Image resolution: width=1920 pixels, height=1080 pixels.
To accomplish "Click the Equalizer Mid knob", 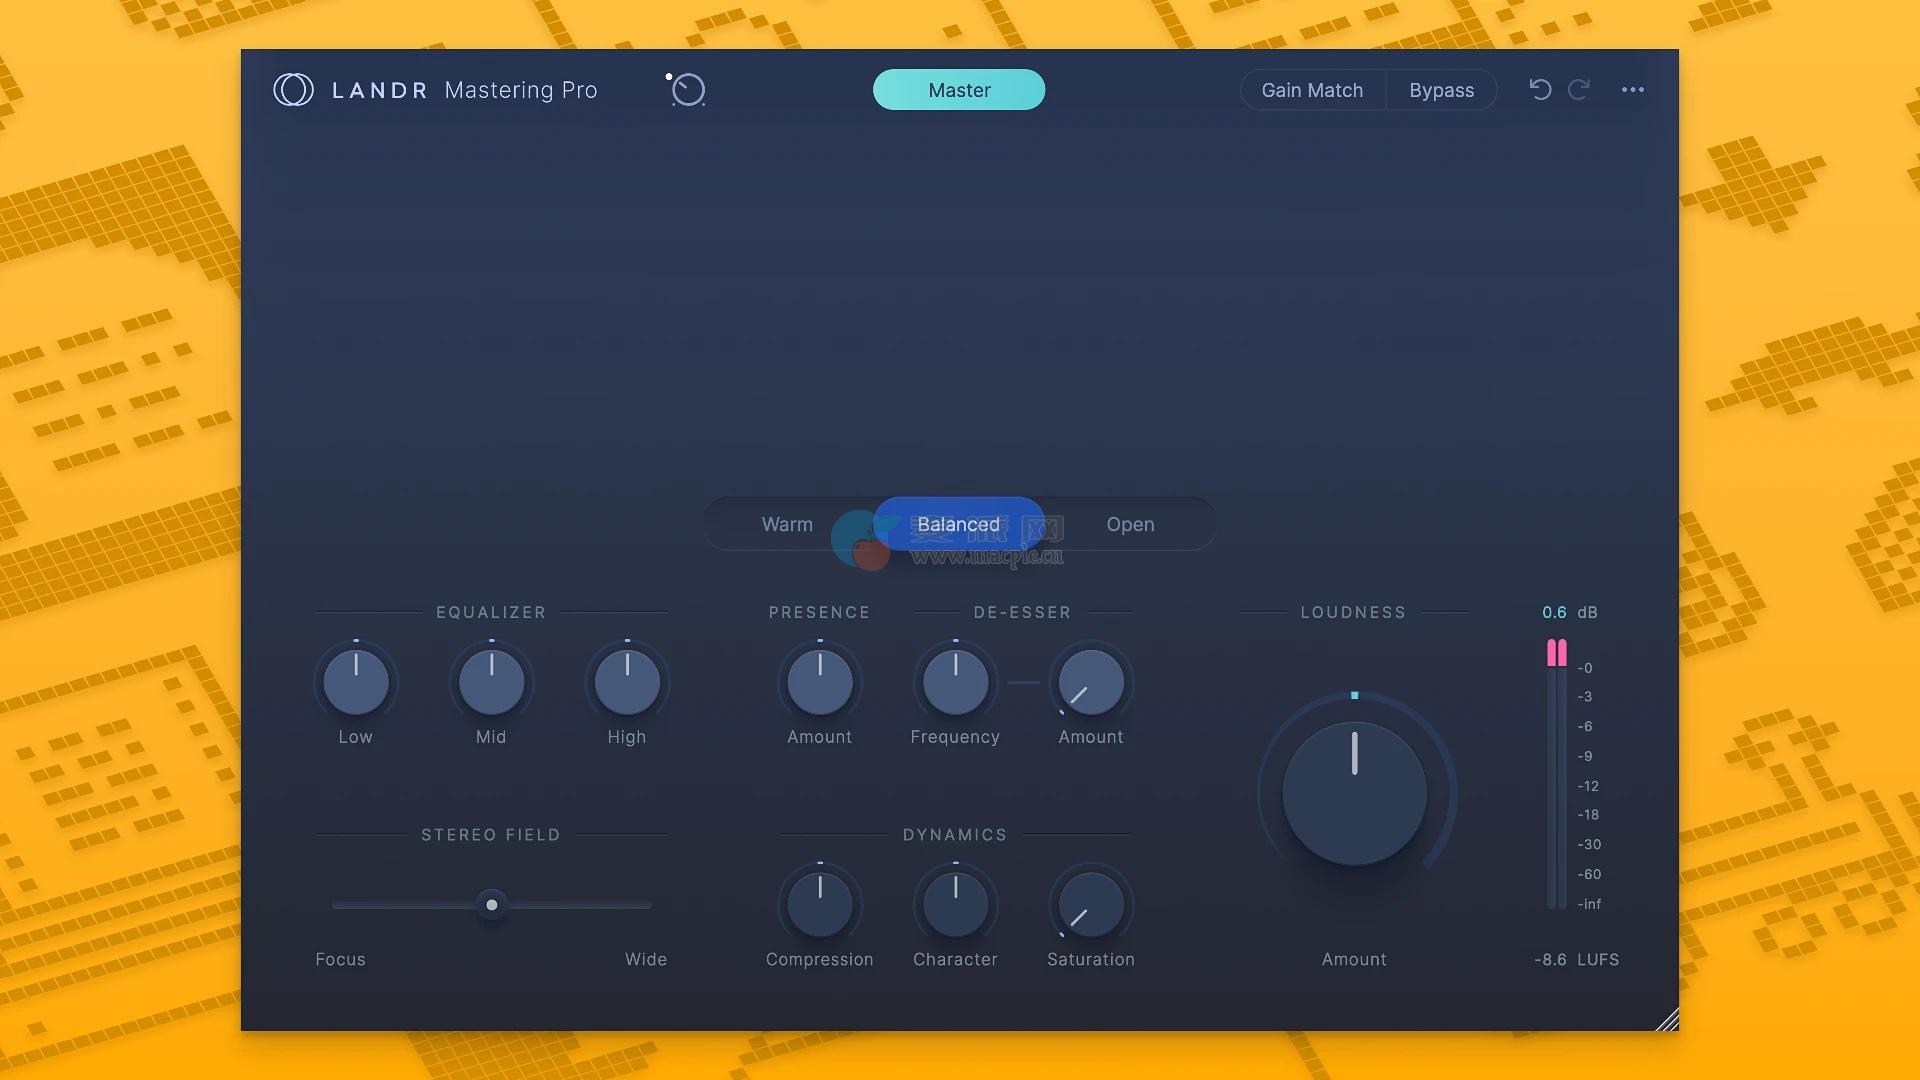I will tap(491, 682).
